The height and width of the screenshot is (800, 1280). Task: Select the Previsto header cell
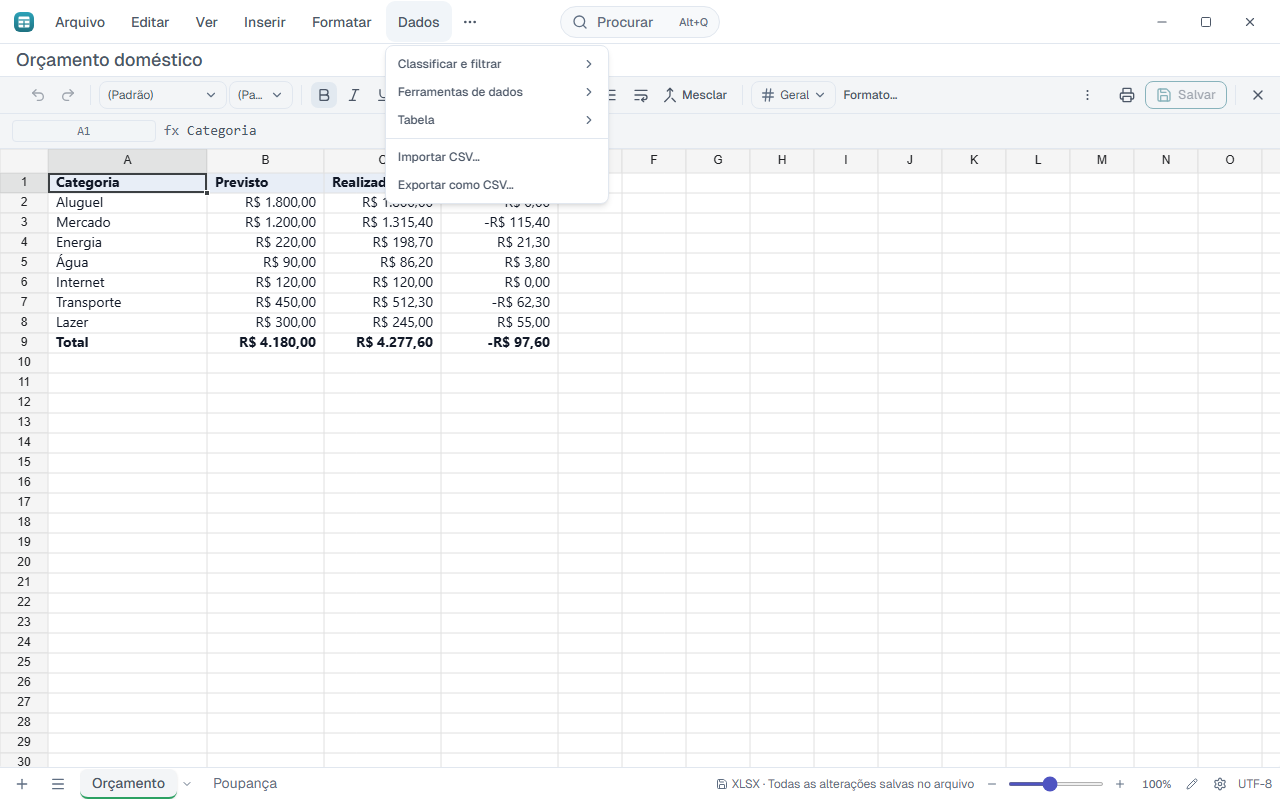266,182
